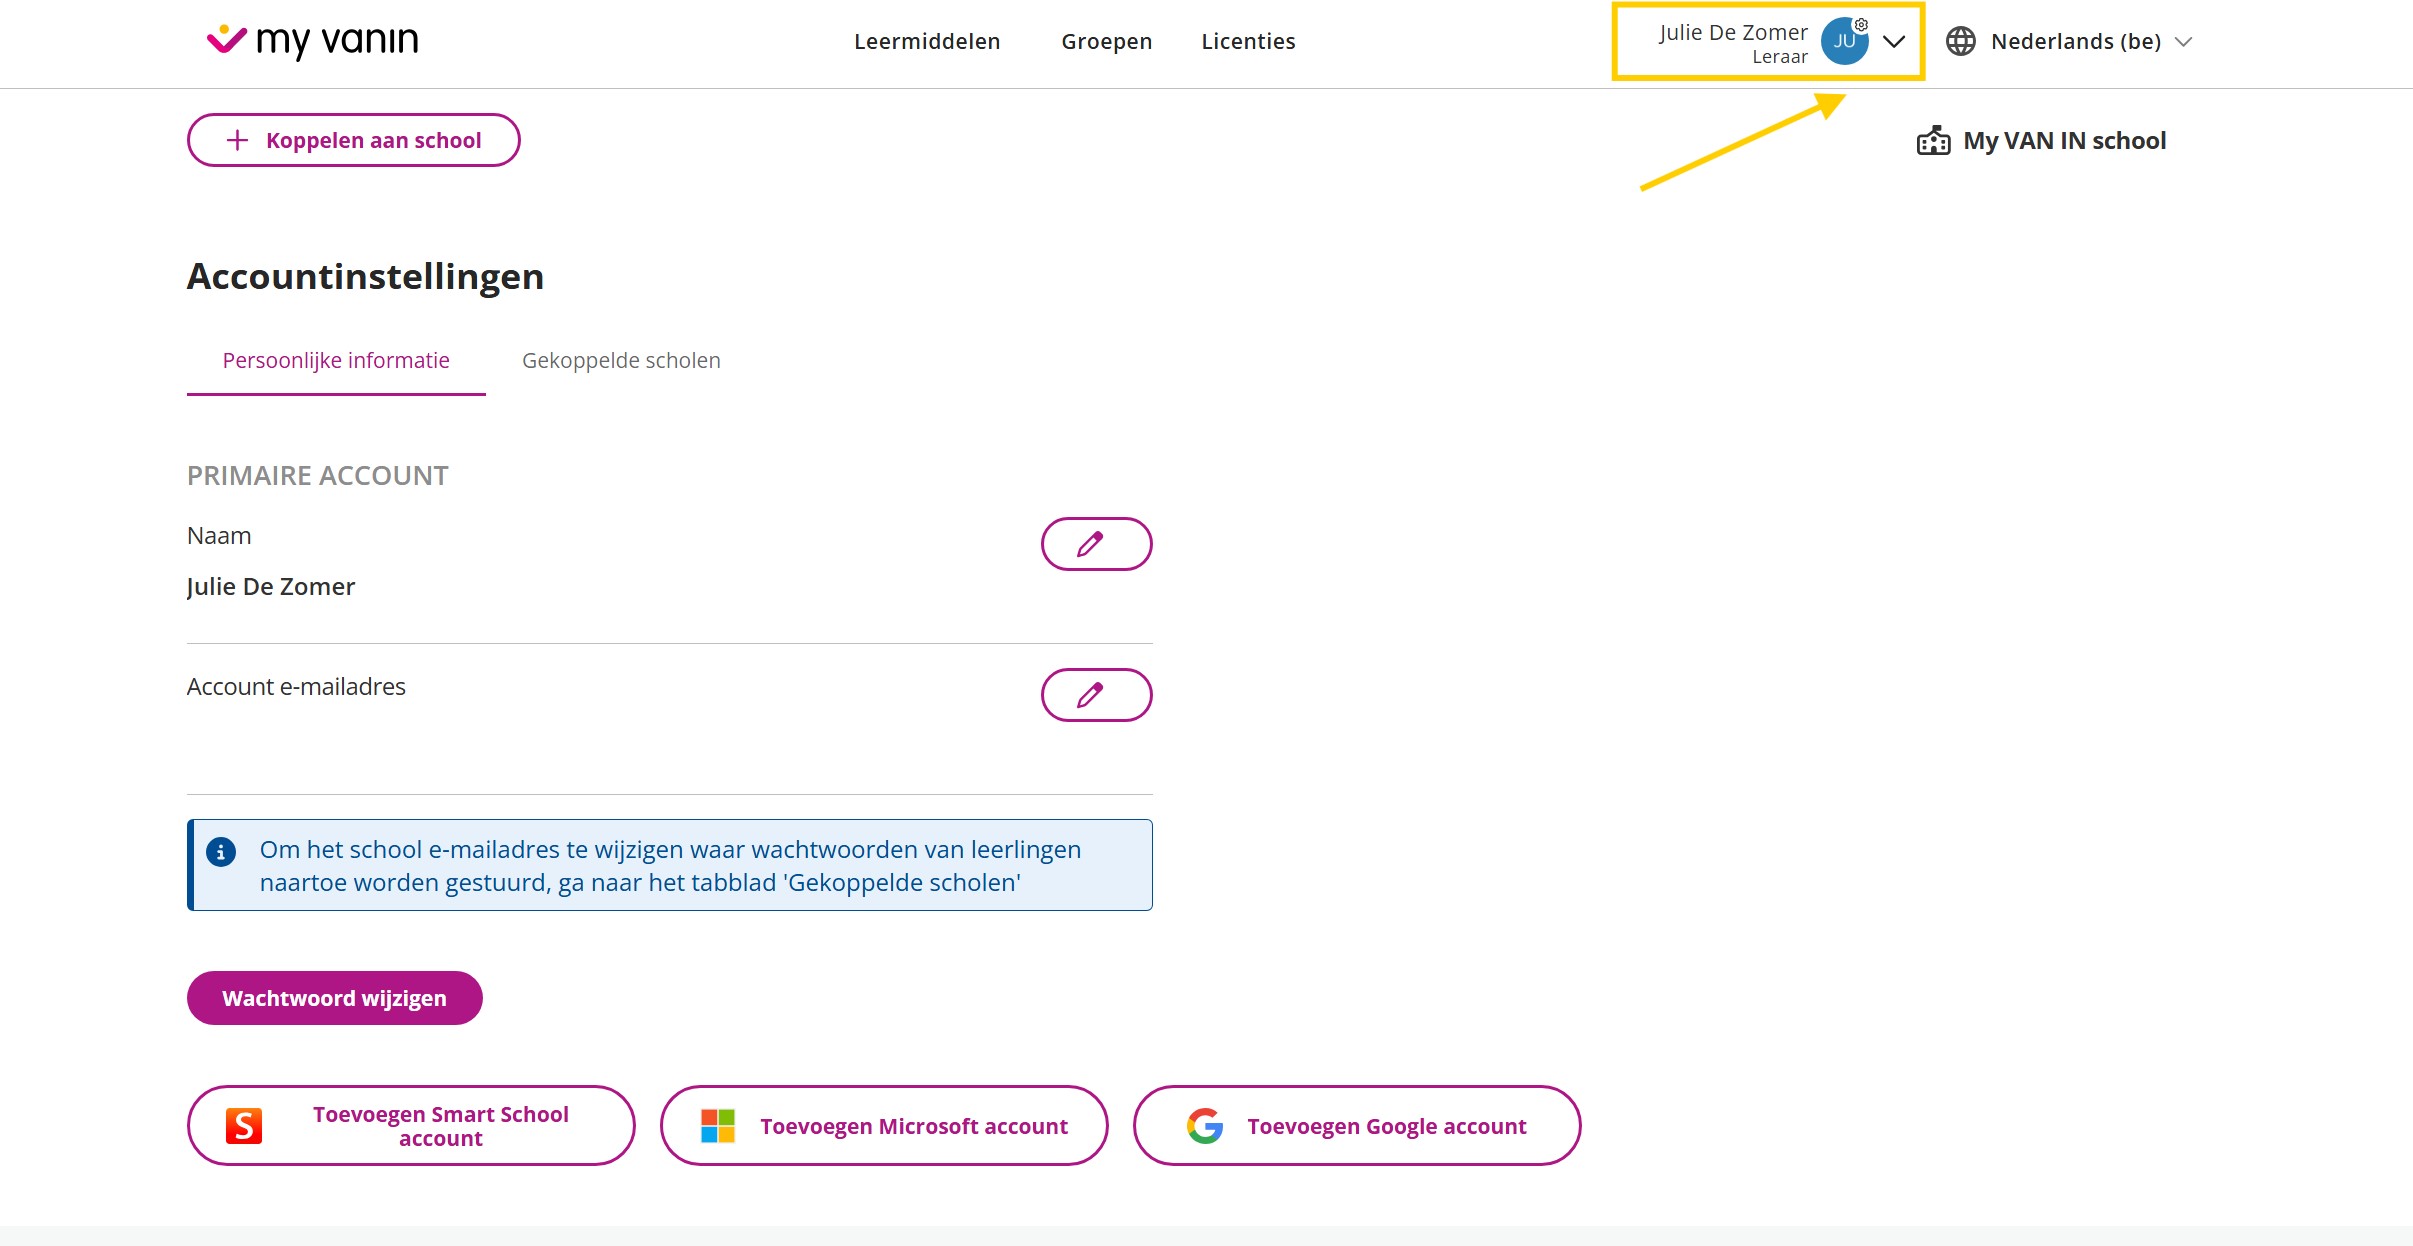2413x1246 pixels.
Task: Open the Licenties menu item
Action: tap(1248, 41)
